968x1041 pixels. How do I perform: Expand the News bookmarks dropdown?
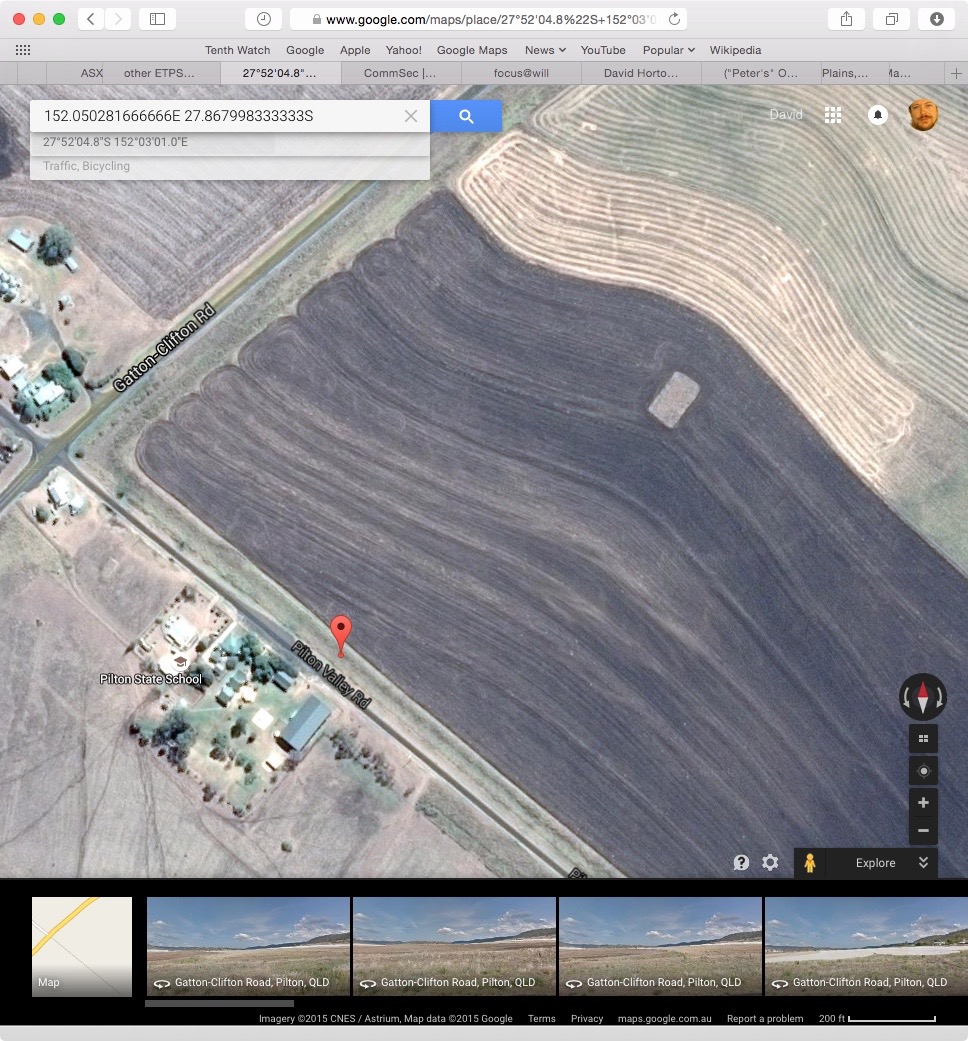(545, 50)
